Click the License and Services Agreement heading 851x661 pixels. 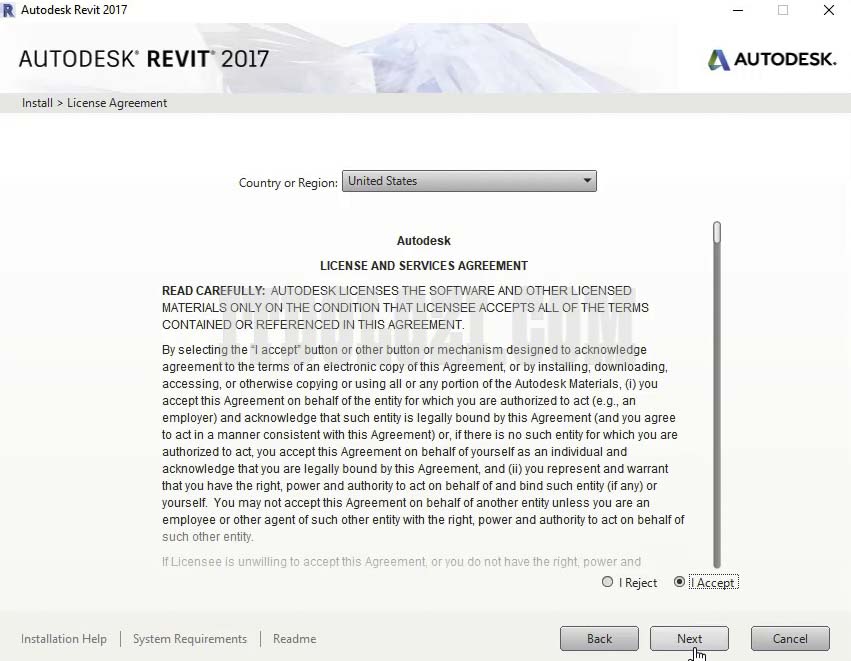pos(424,266)
